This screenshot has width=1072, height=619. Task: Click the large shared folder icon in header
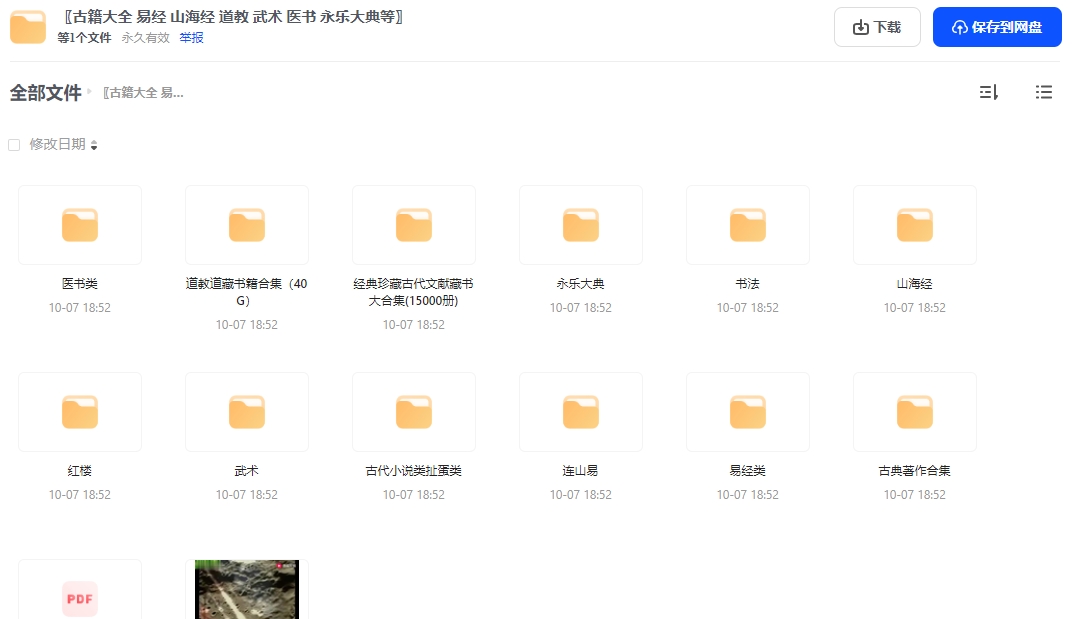click(28, 27)
